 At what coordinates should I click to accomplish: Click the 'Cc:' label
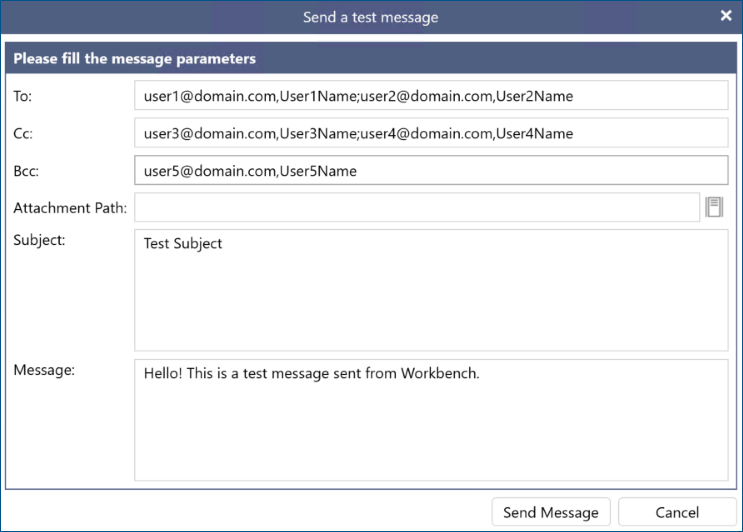[x=23, y=133]
